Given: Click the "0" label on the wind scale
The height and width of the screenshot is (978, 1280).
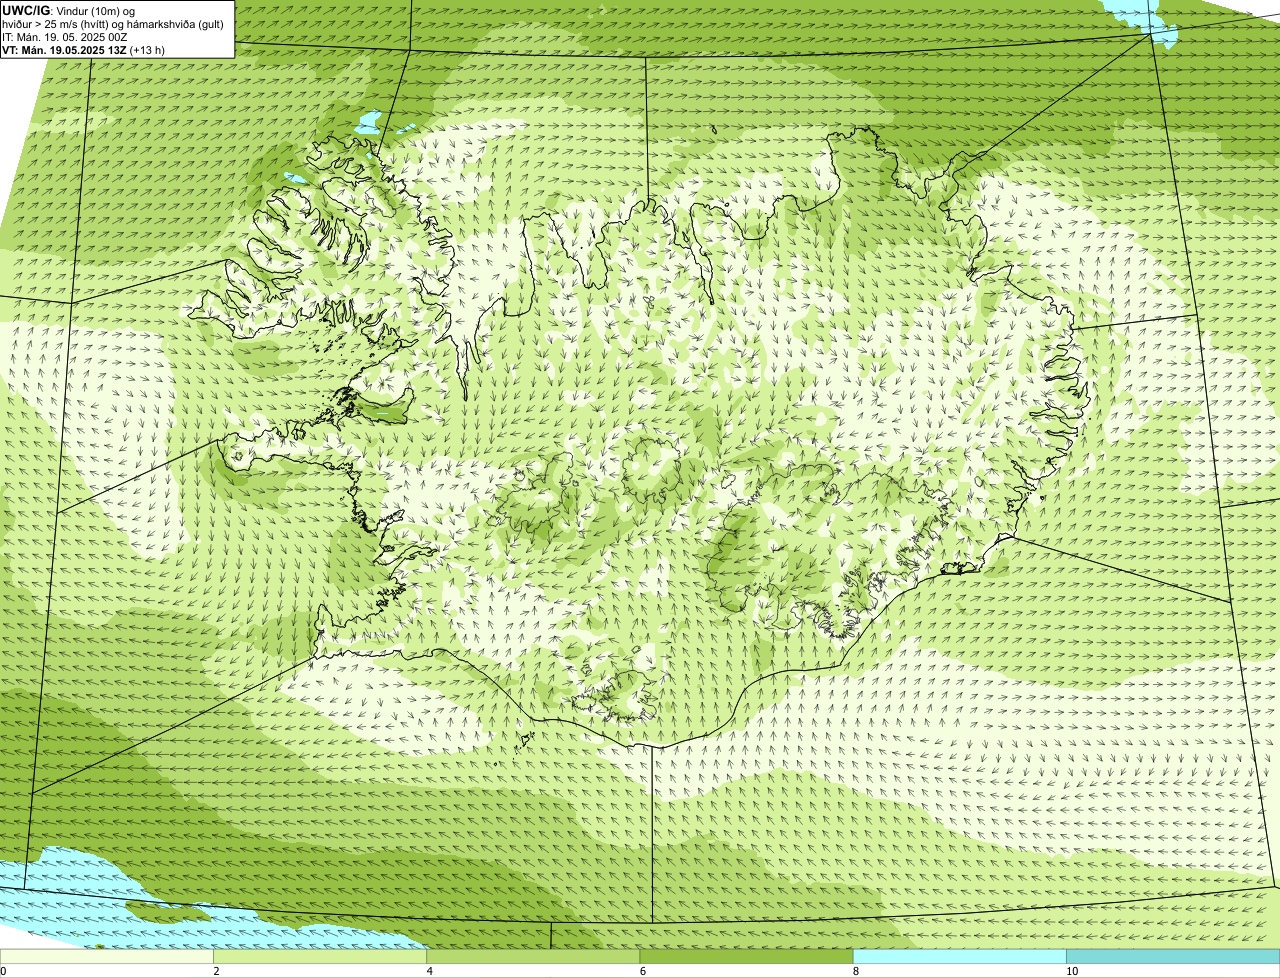Looking at the screenshot, I should click(x=4, y=971).
